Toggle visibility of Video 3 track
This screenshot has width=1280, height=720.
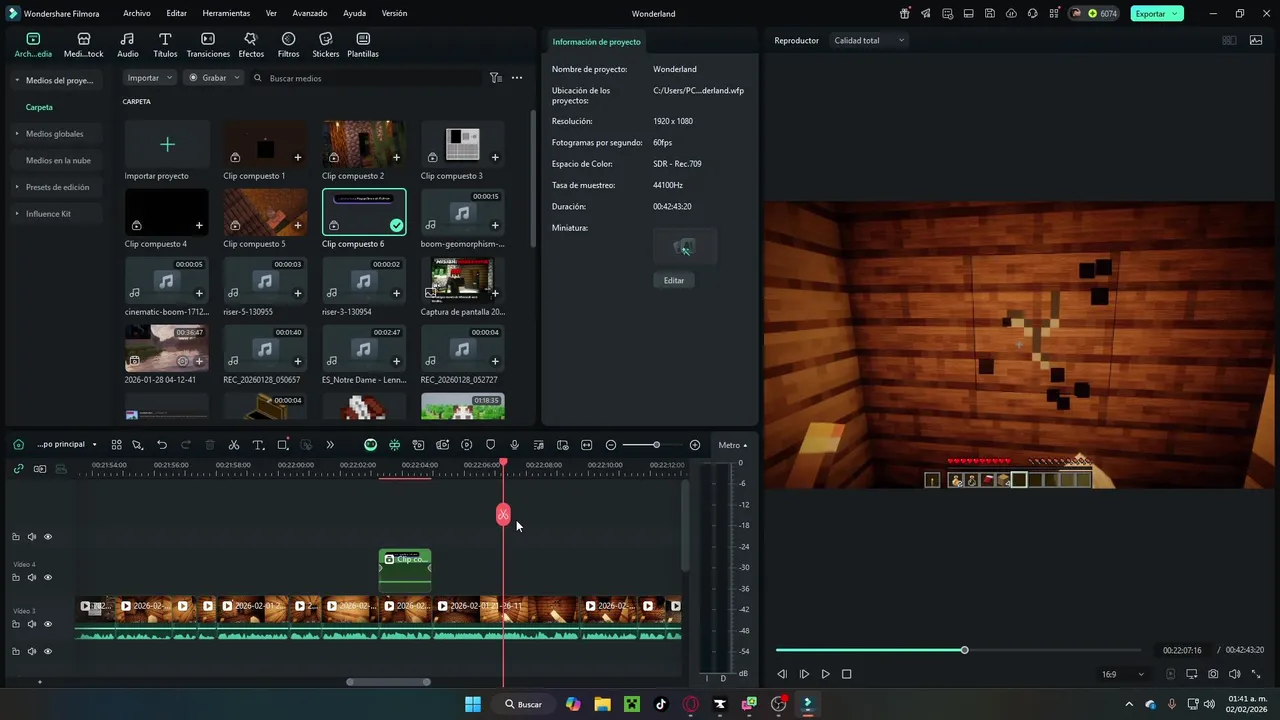(48, 624)
